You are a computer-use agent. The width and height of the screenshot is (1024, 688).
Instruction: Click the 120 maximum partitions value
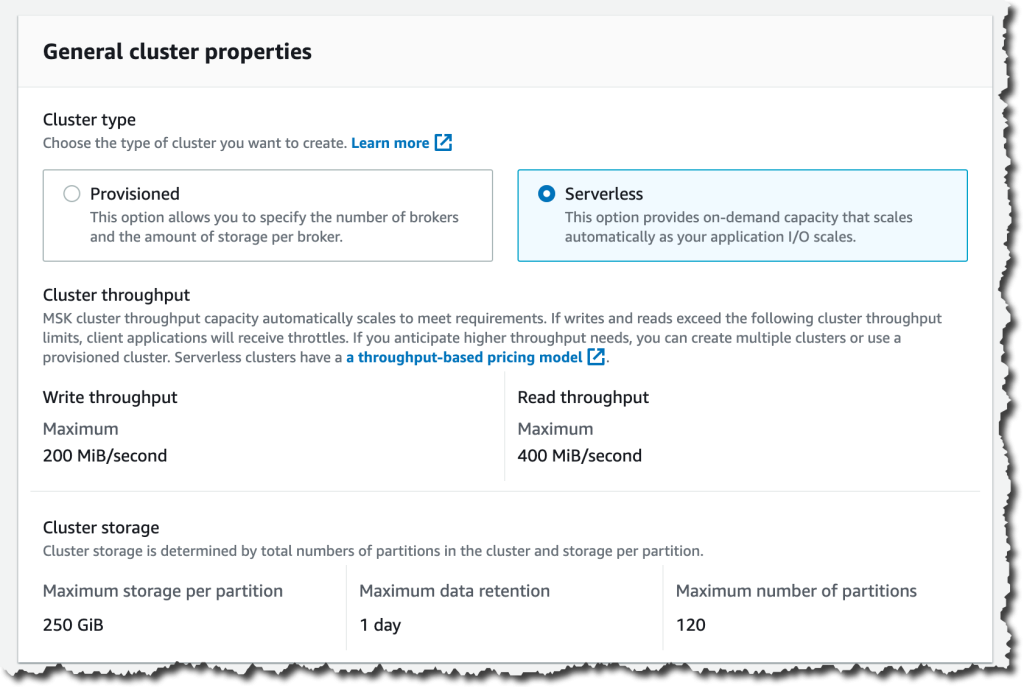[690, 625]
